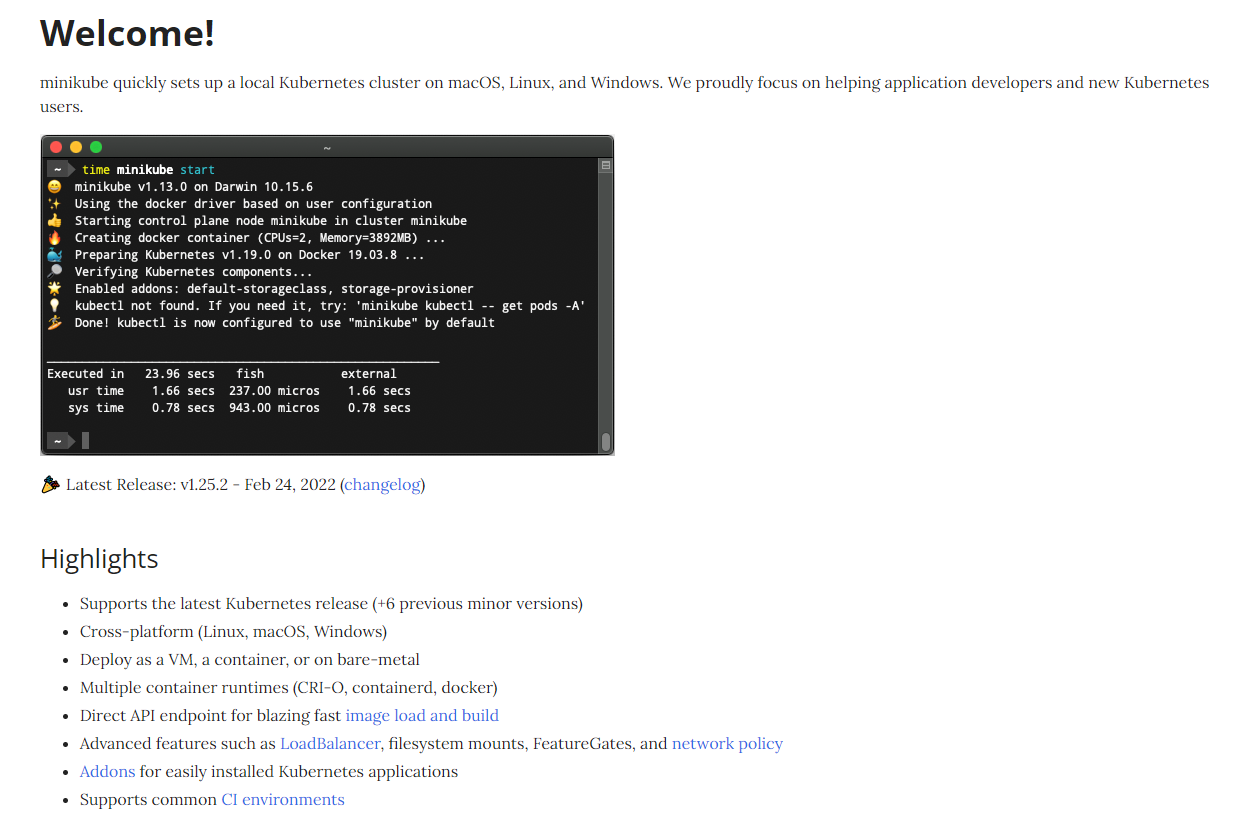Click the 'time minikube start' command text
Viewport: 1260px width, 829px height.
pos(148,170)
